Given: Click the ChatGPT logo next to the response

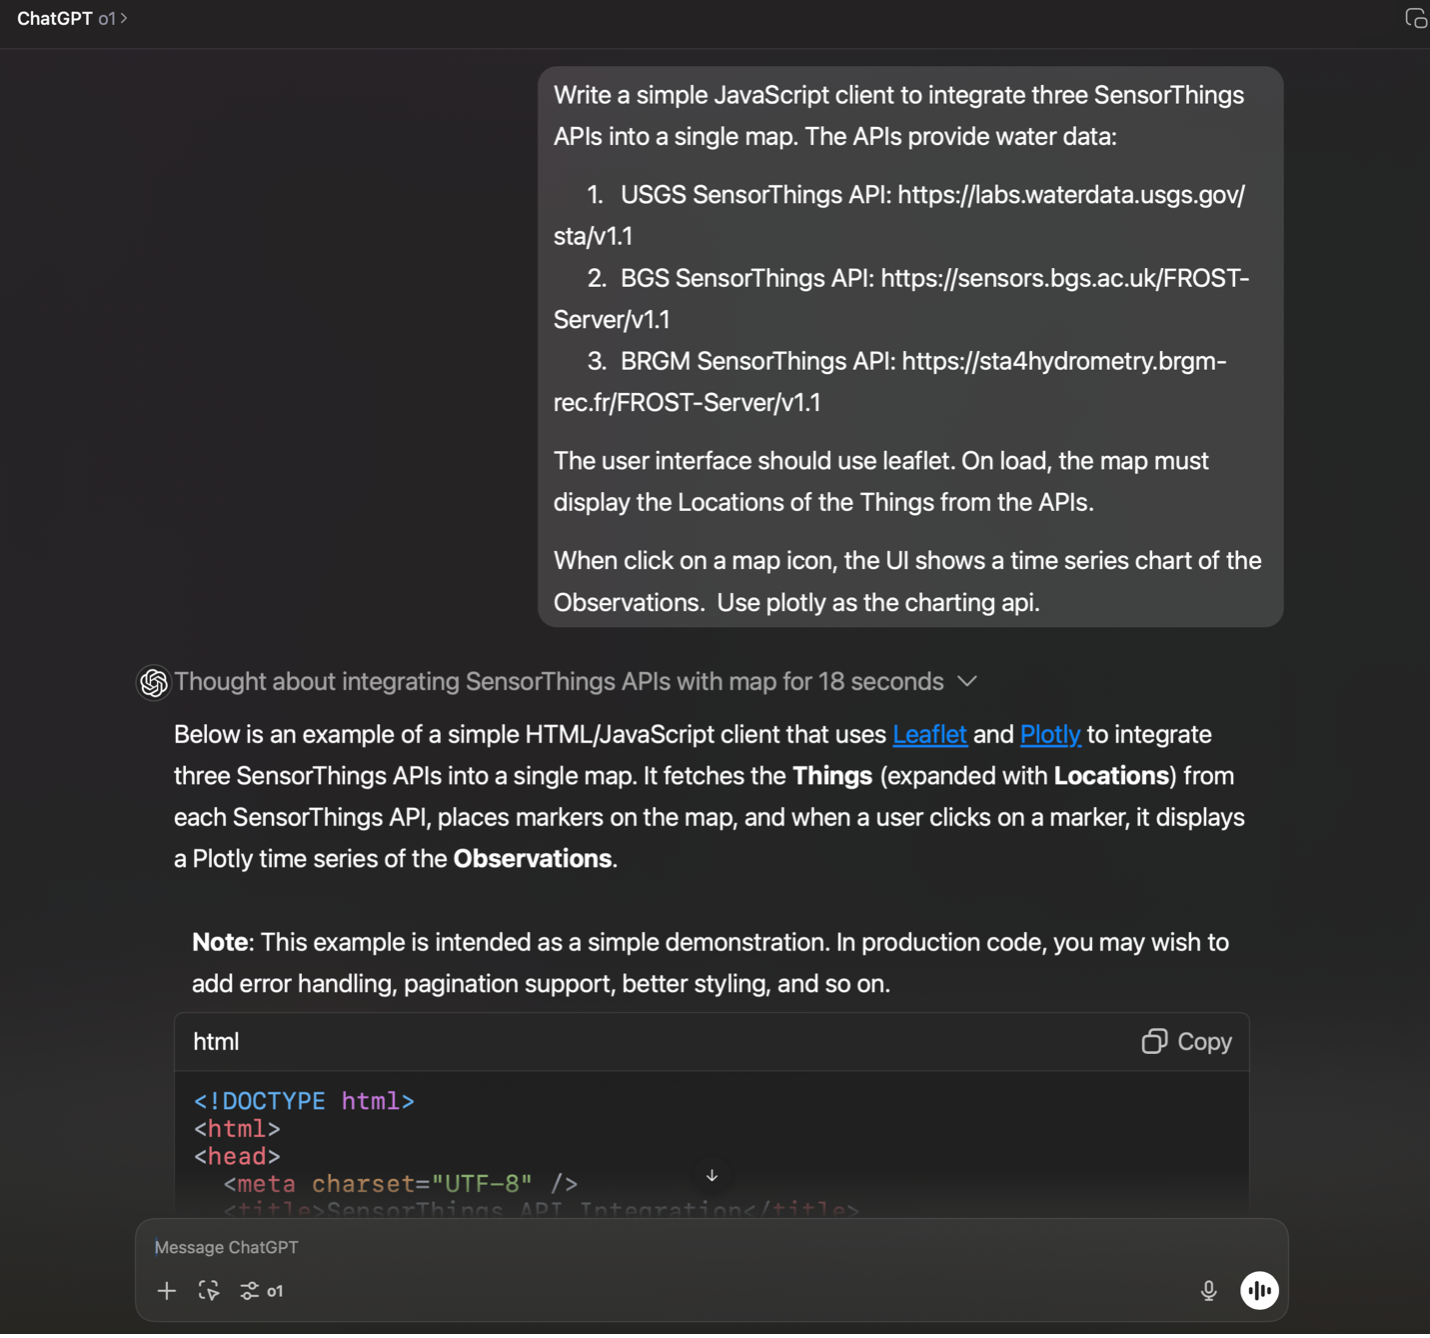Looking at the screenshot, I should coord(153,682).
